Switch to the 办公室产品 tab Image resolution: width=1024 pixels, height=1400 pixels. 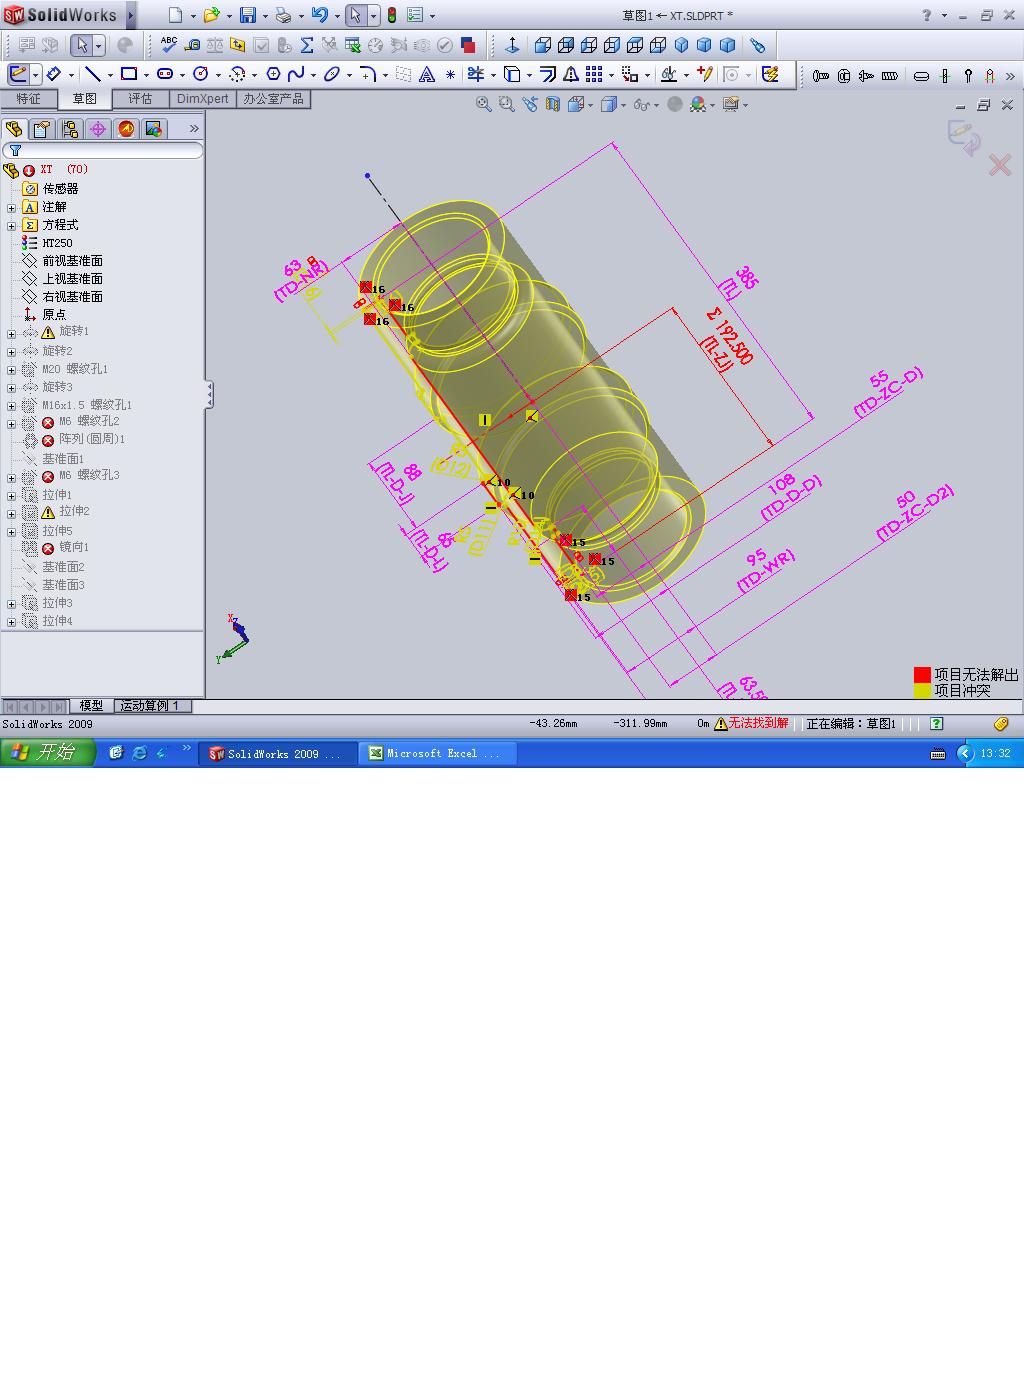point(273,99)
